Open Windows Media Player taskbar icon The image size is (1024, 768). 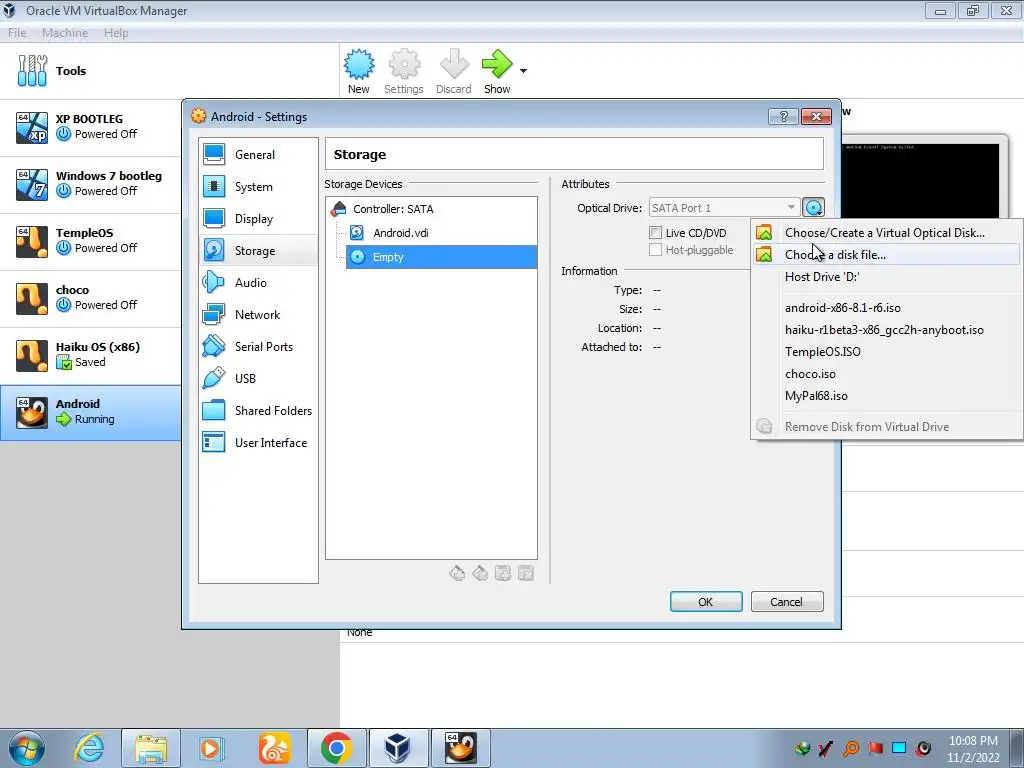(211, 748)
